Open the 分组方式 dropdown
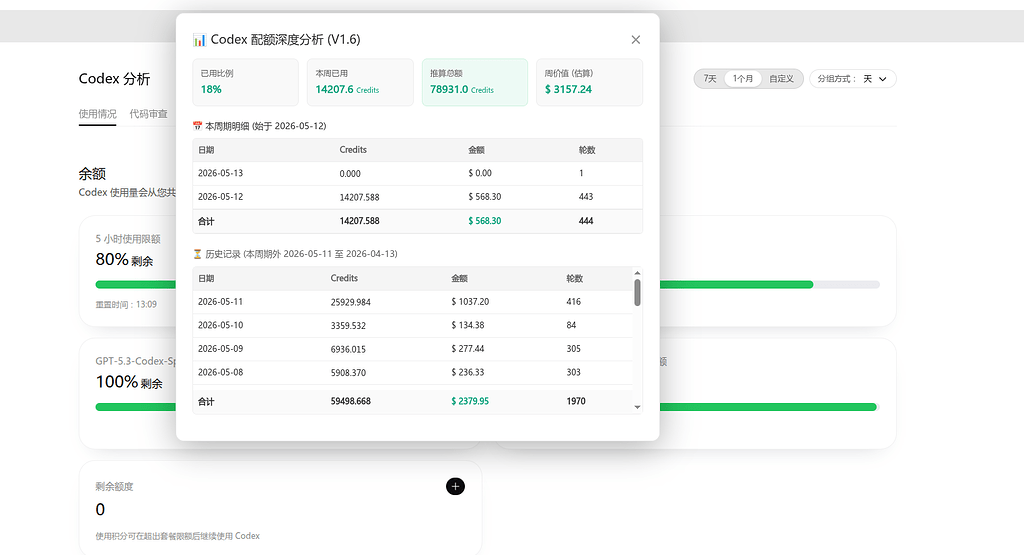The height and width of the screenshot is (555, 1024). tap(852, 78)
